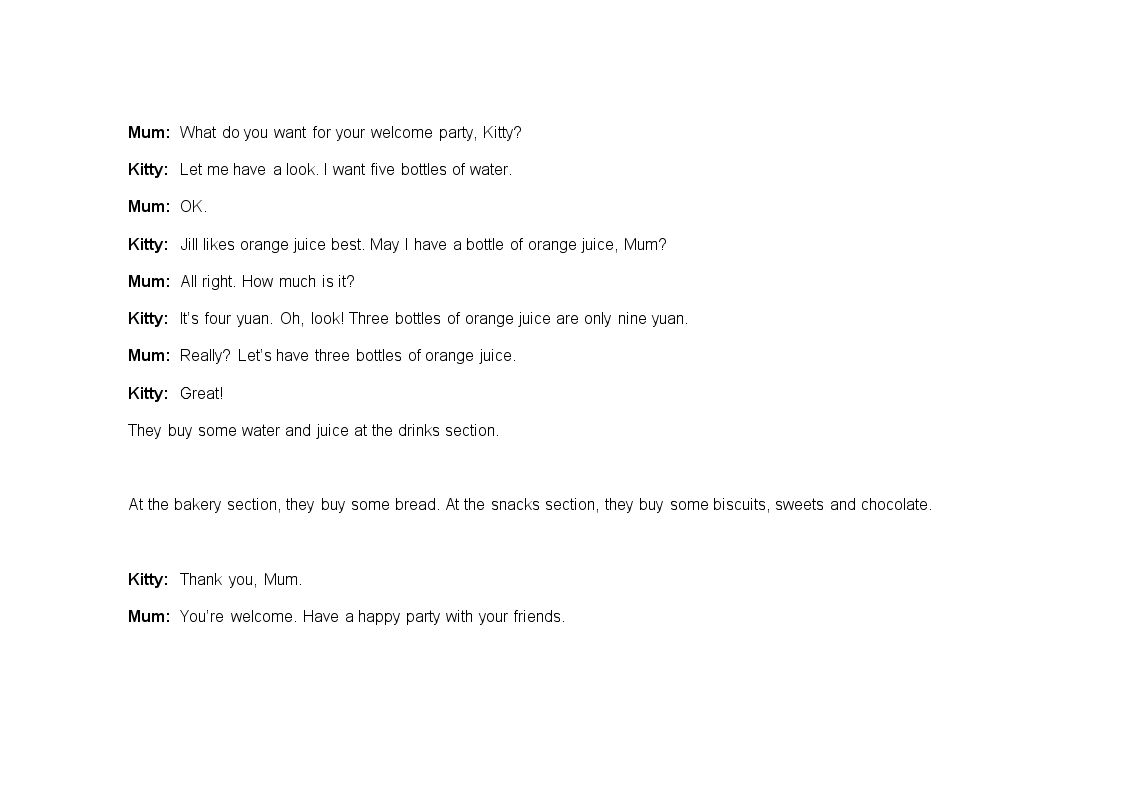
Task: Click the word "Kitty?" ending the first line
Action: (x=502, y=132)
